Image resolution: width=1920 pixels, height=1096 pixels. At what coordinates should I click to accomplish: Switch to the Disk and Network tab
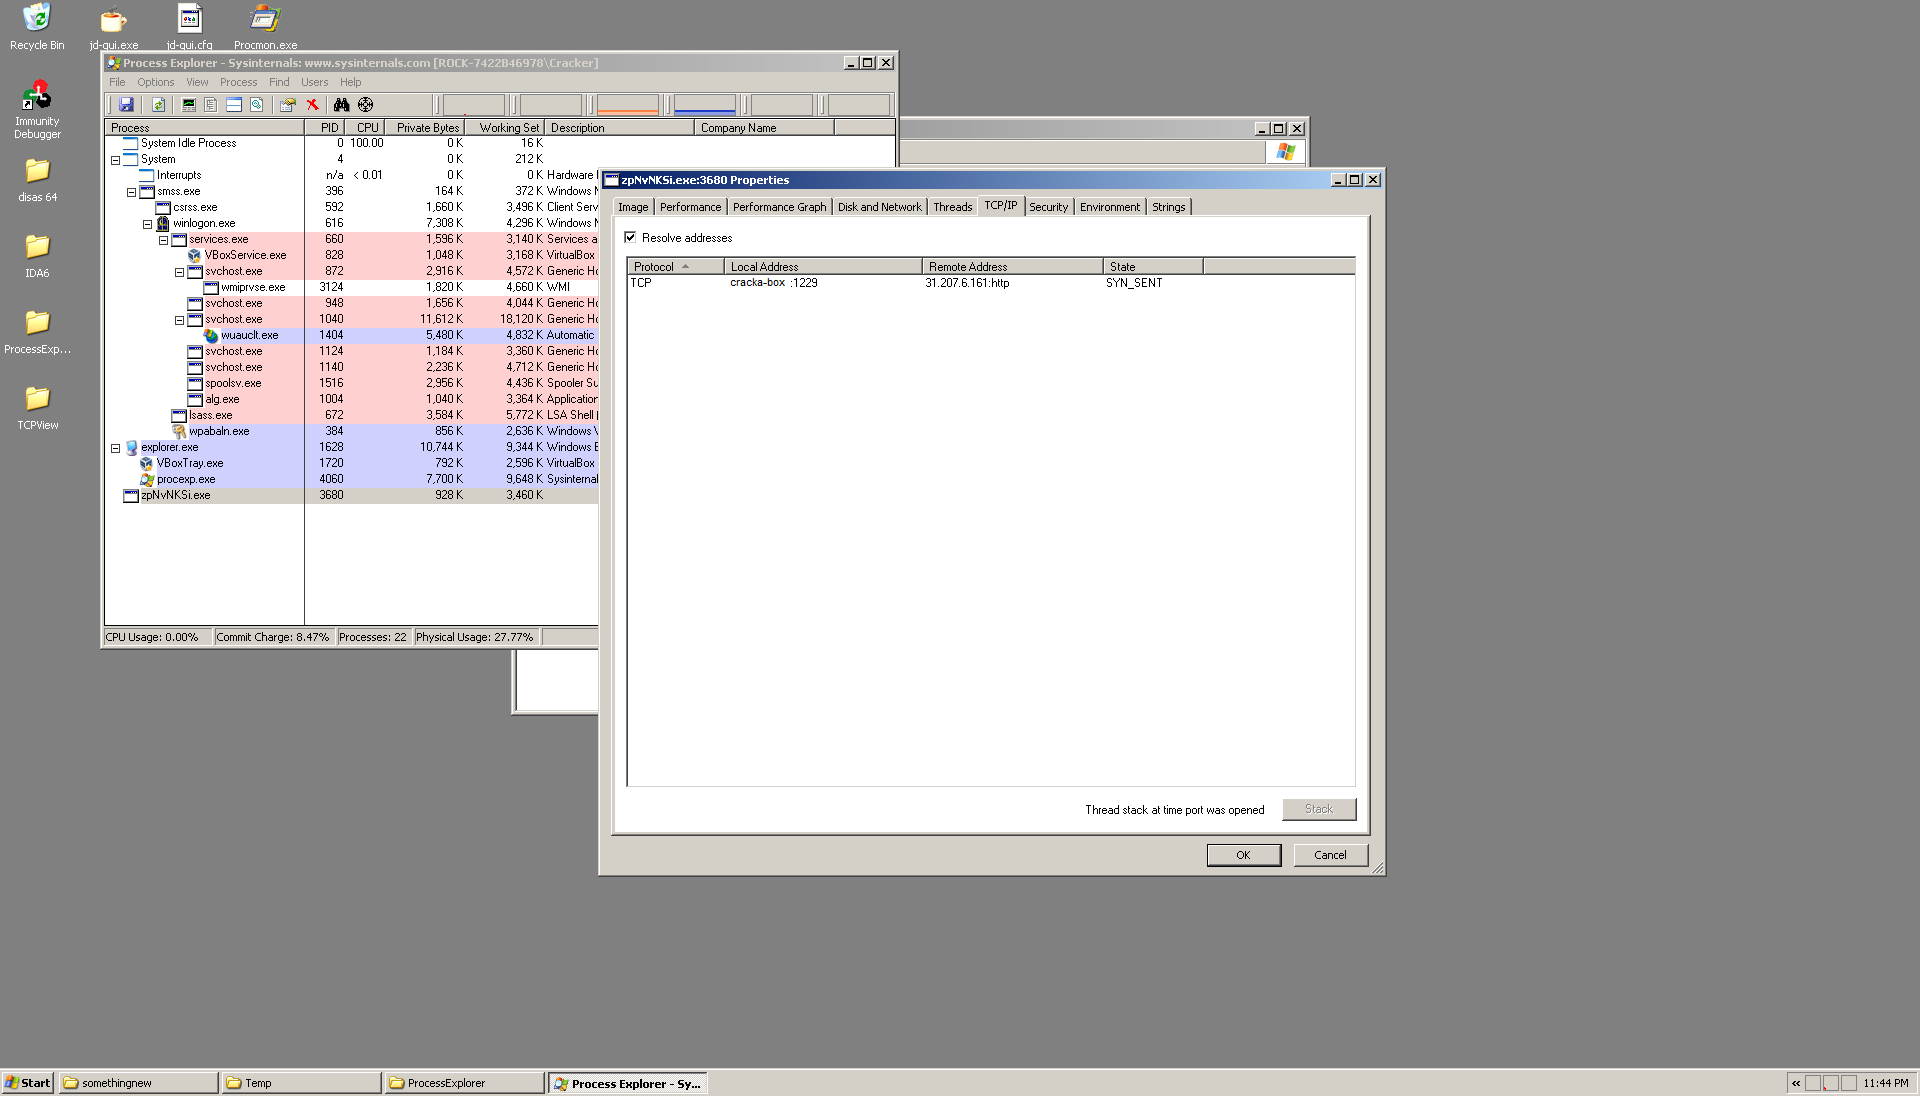click(880, 207)
